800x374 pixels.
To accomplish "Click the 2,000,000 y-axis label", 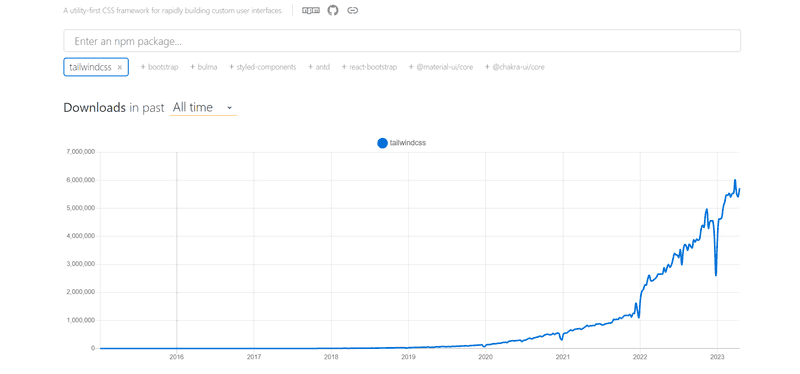I will [80, 292].
